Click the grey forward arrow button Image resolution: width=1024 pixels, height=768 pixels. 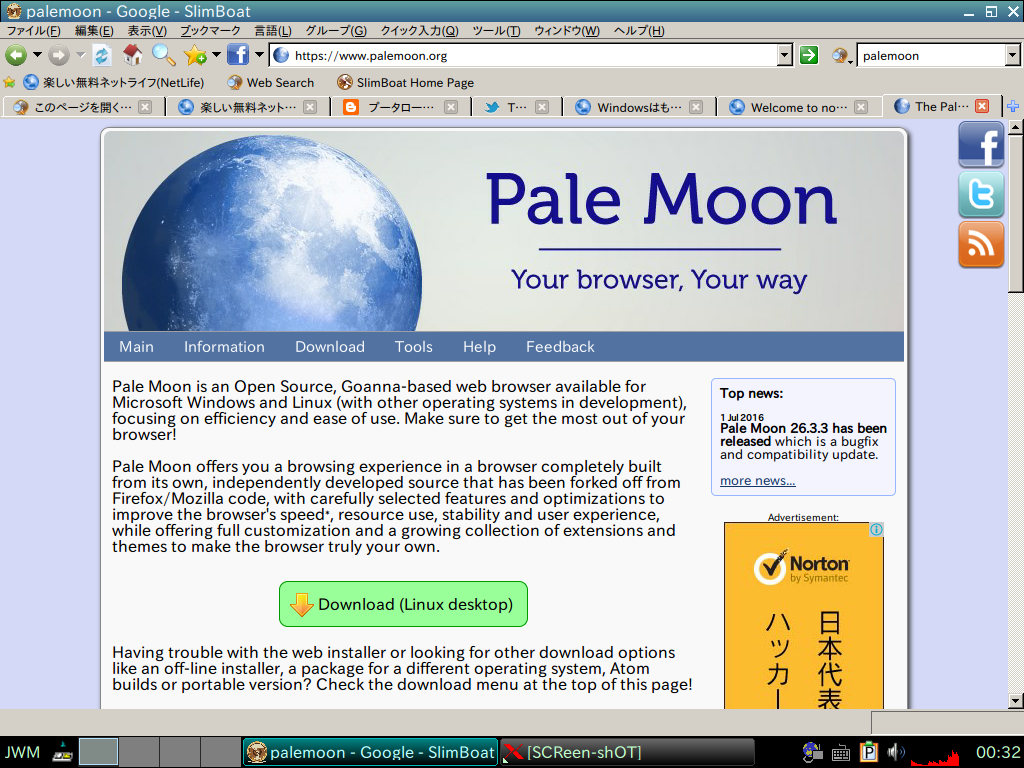pos(59,56)
